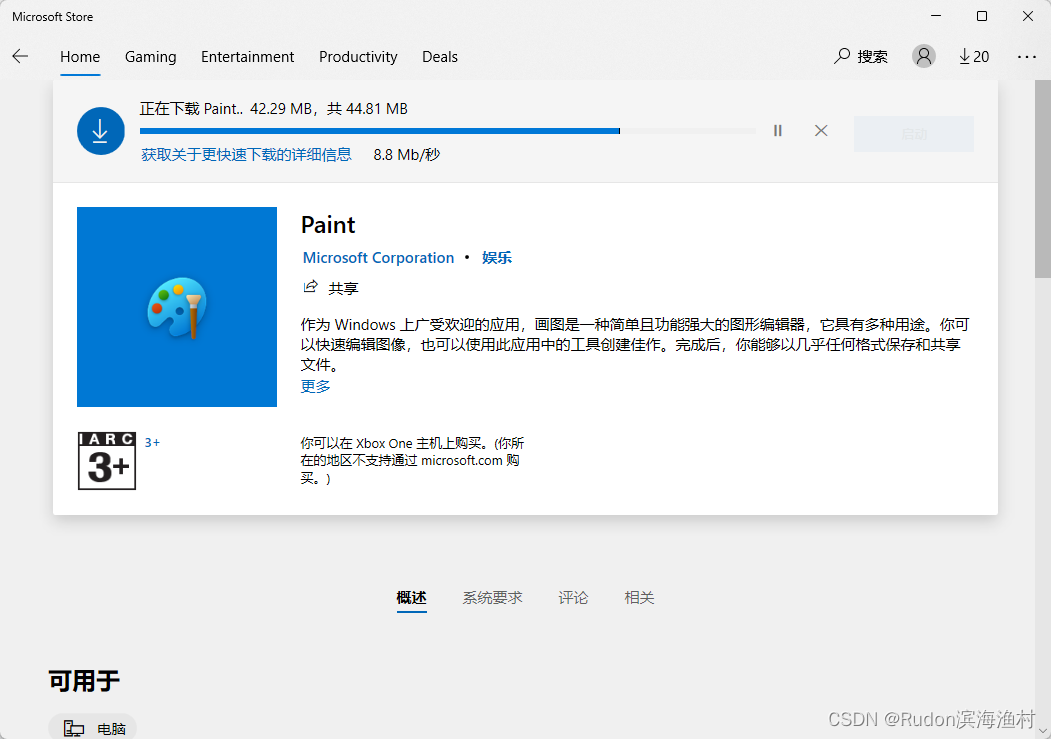Click the blue download circle icon
Viewport: 1051px width, 739px height.
[101, 131]
